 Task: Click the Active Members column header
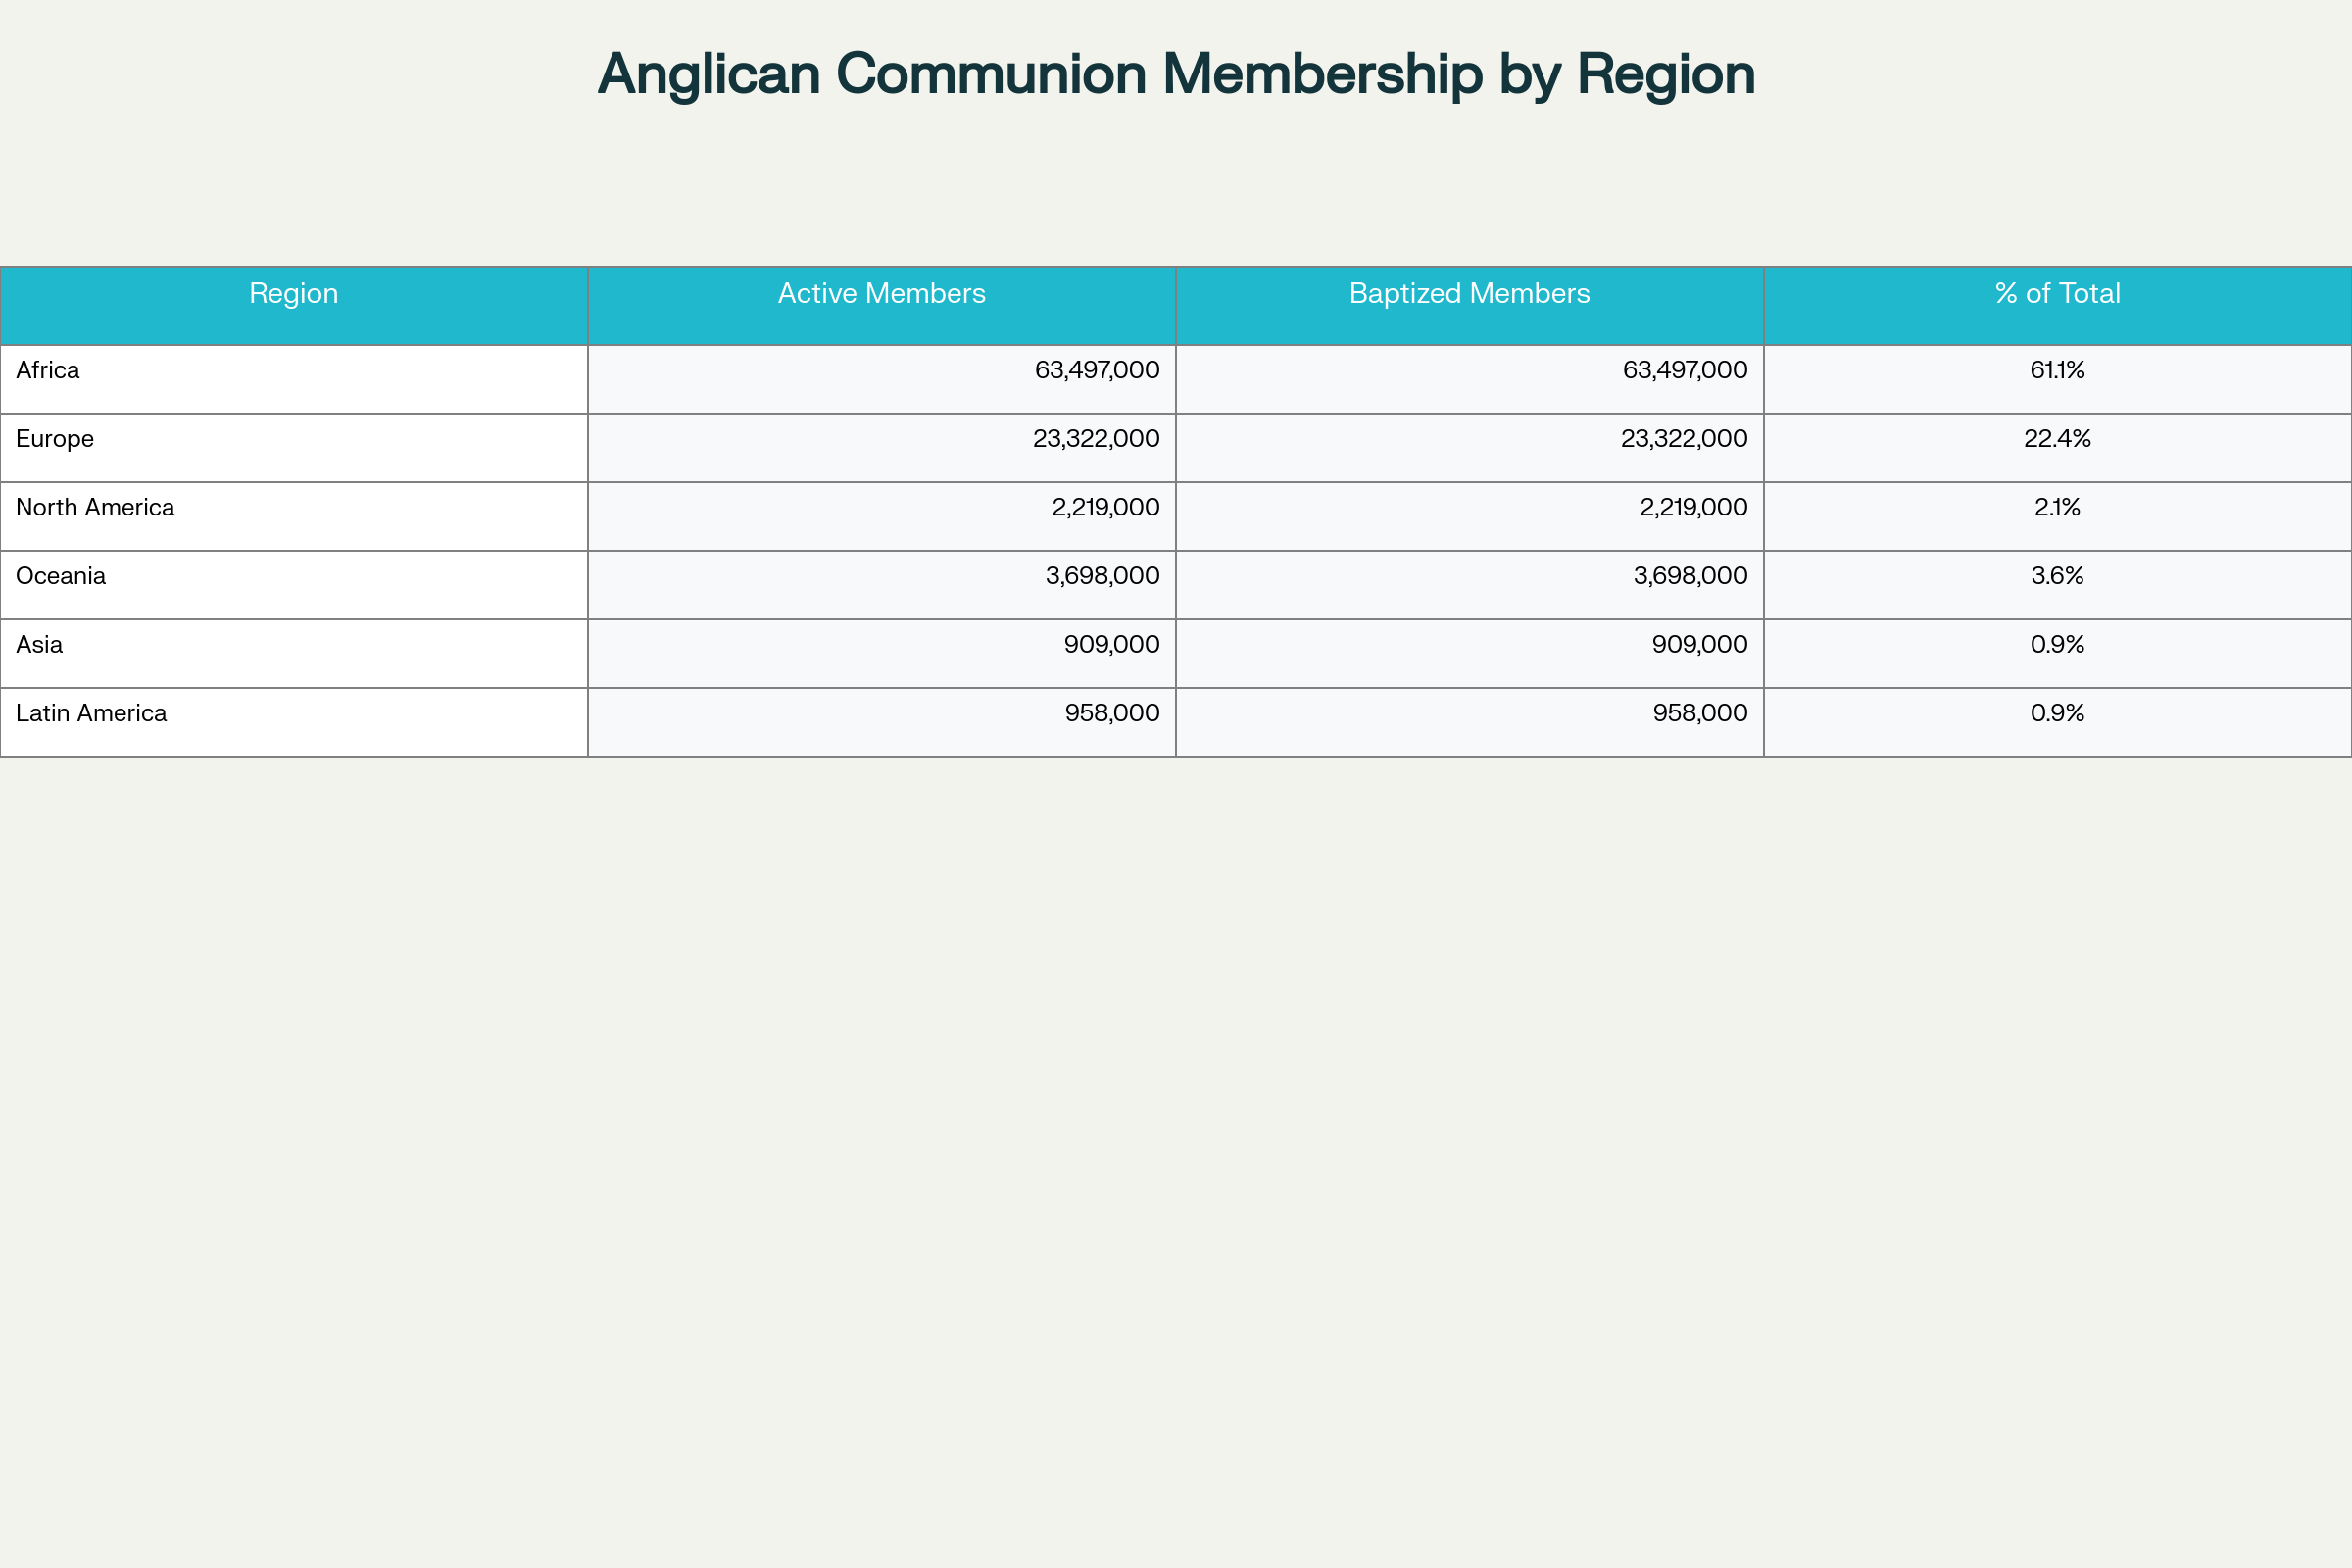(x=881, y=294)
